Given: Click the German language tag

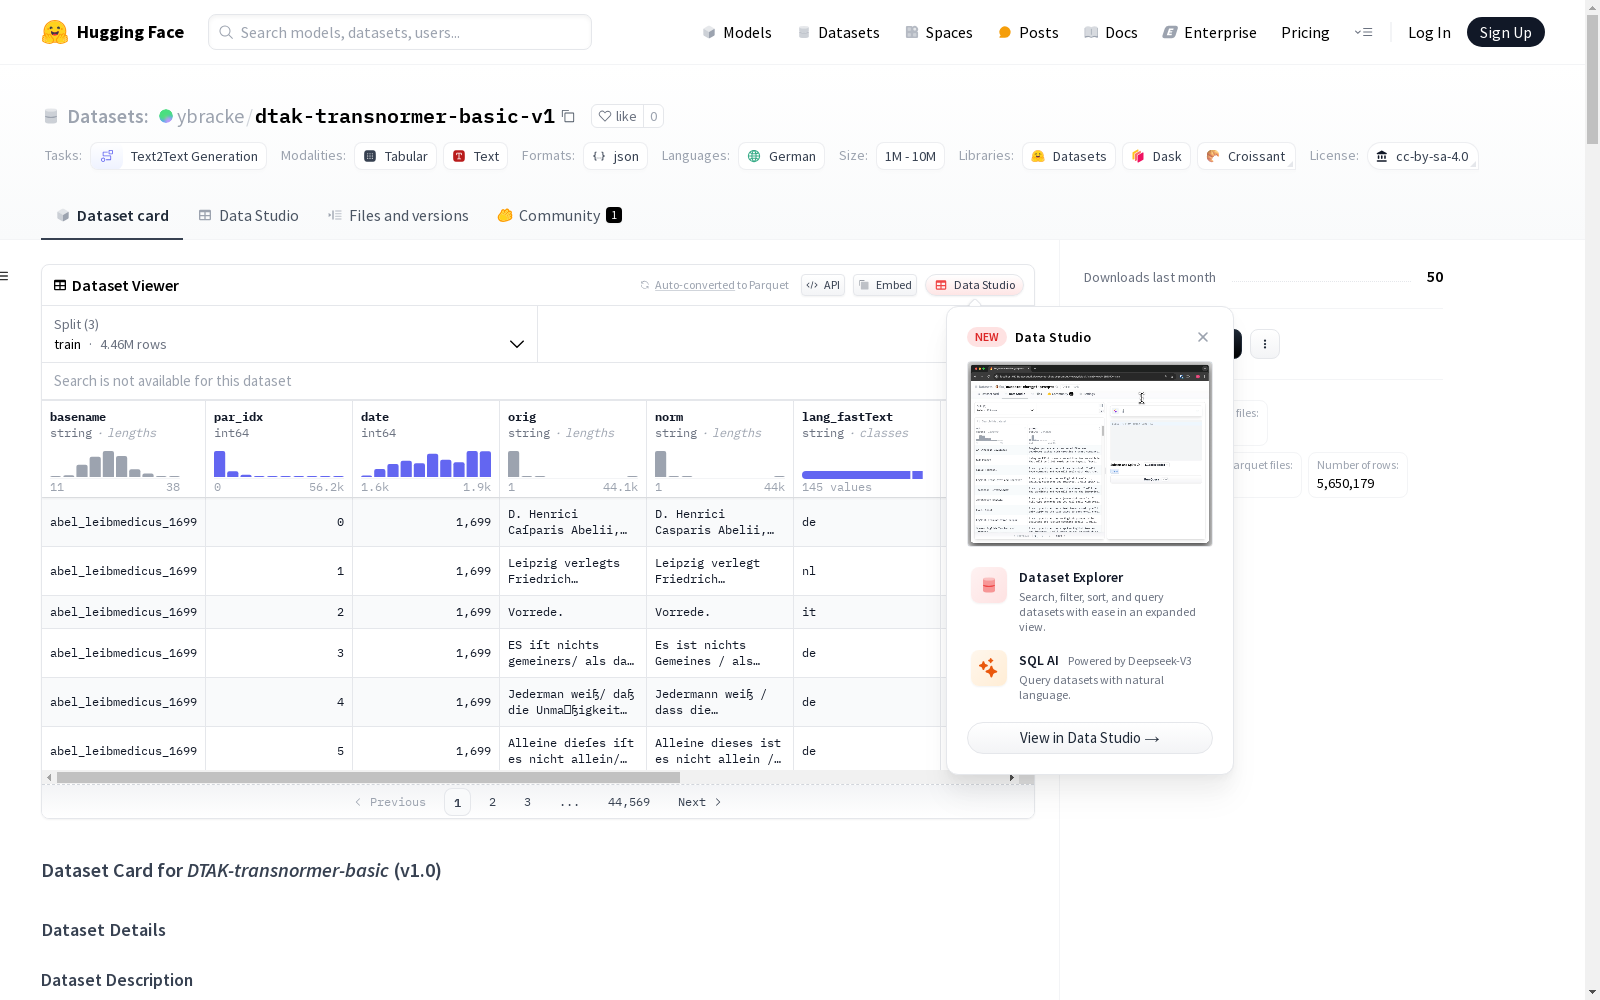Looking at the screenshot, I should (781, 156).
